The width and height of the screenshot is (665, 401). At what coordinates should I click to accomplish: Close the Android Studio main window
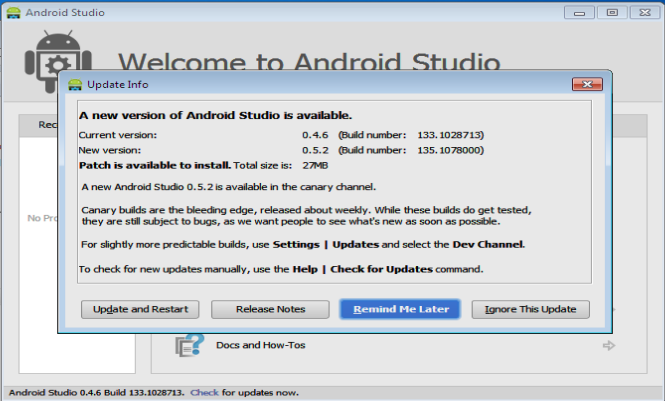[x=645, y=13]
